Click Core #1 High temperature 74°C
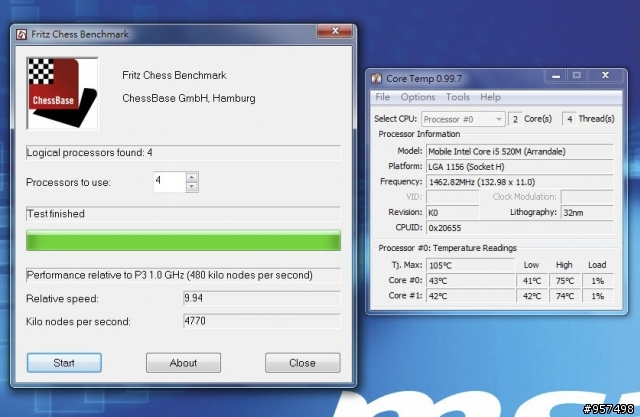The image size is (640, 417). click(565, 296)
